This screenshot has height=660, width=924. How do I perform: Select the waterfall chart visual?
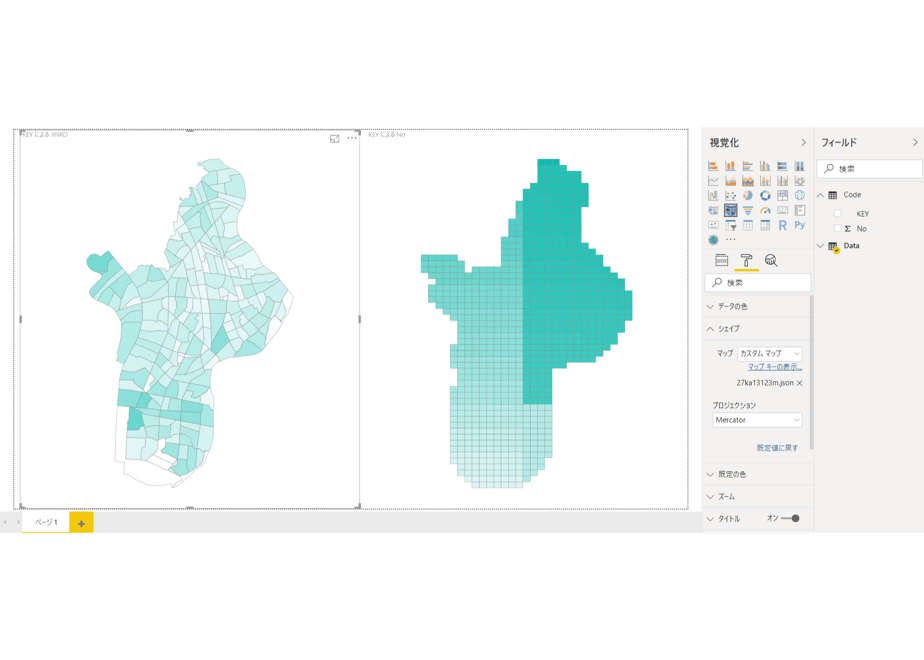pos(713,195)
